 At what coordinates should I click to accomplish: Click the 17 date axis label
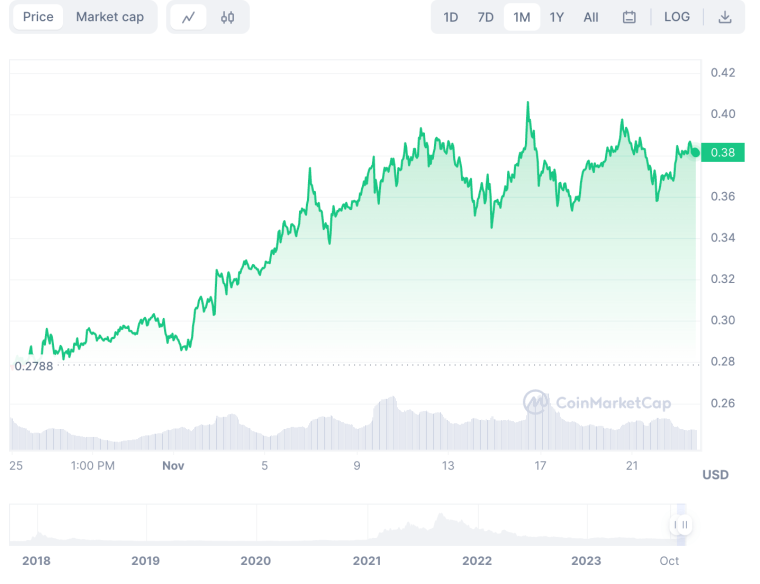pos(540,466)
